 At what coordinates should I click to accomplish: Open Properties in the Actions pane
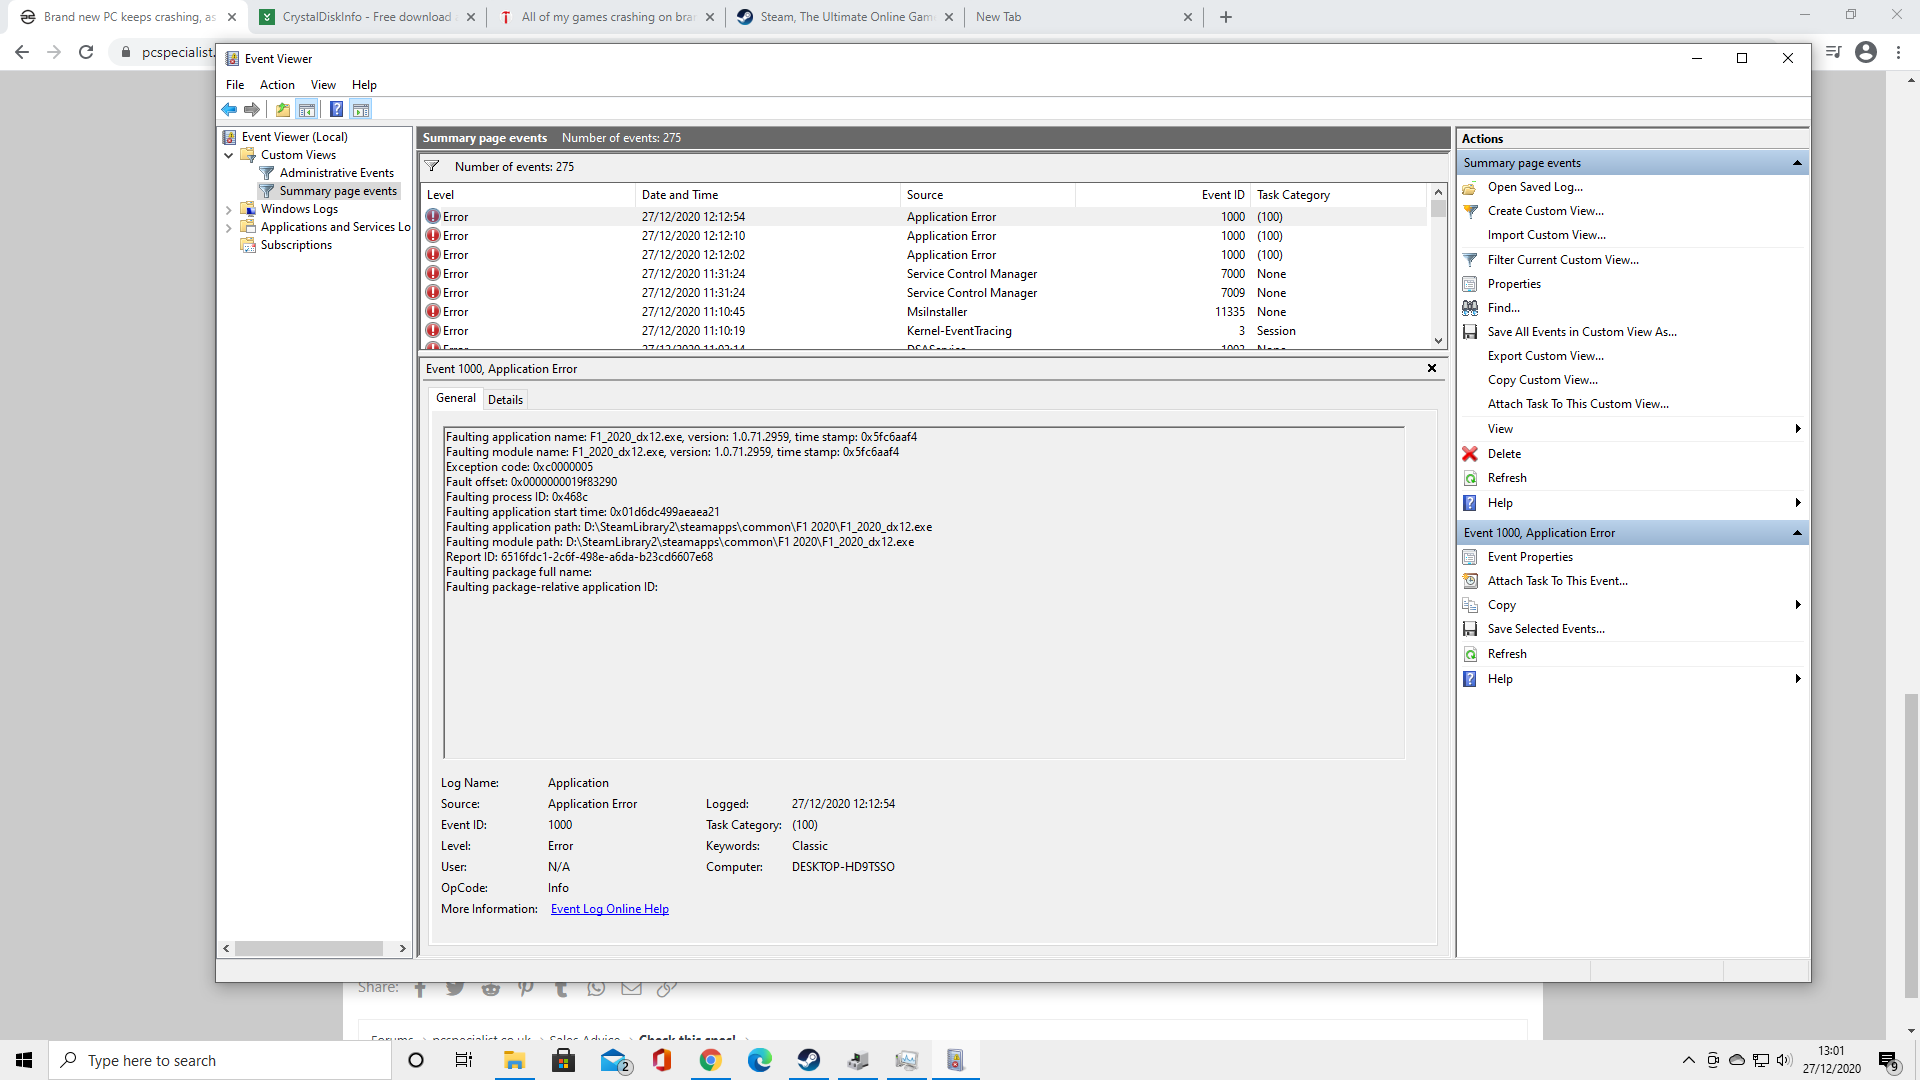tap(1514, 284)
